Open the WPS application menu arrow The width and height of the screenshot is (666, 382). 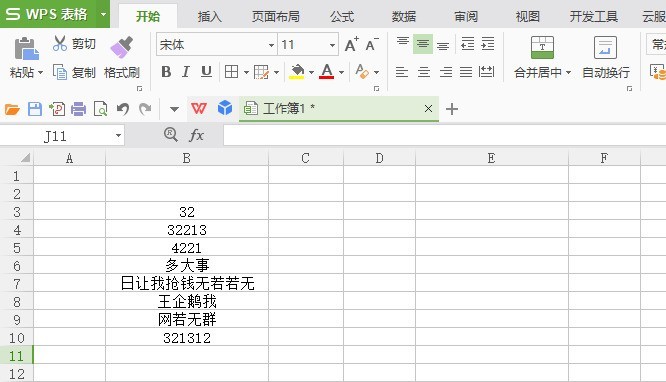click(x=103, y=14)
